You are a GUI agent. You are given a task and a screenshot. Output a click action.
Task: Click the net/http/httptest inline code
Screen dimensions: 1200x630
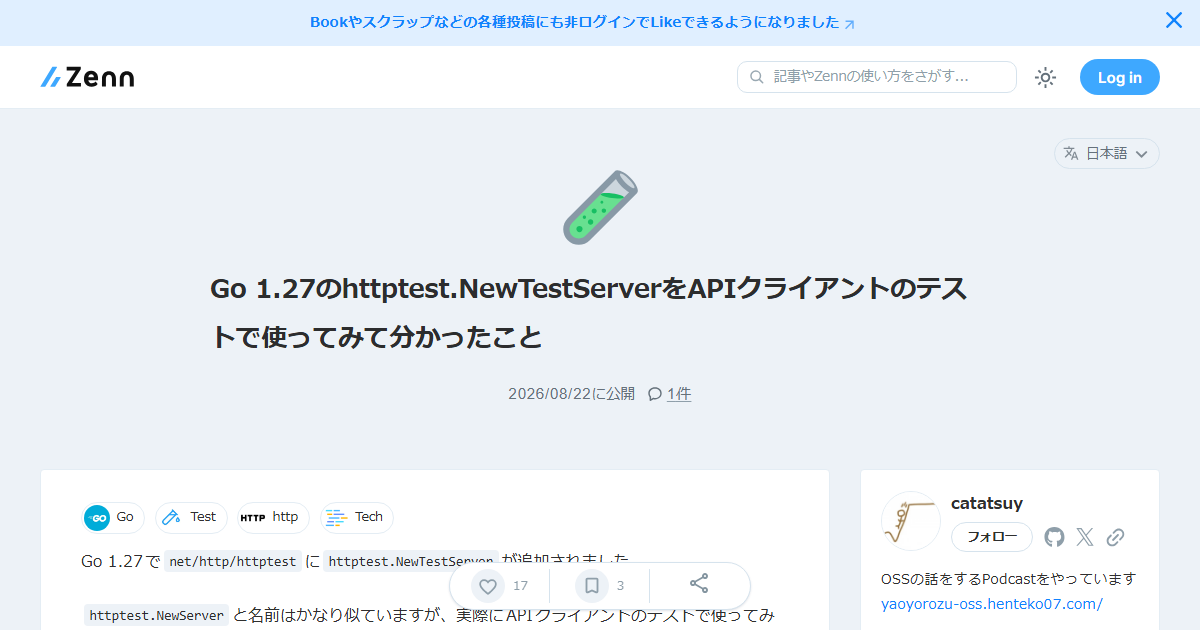pos(233,561)
